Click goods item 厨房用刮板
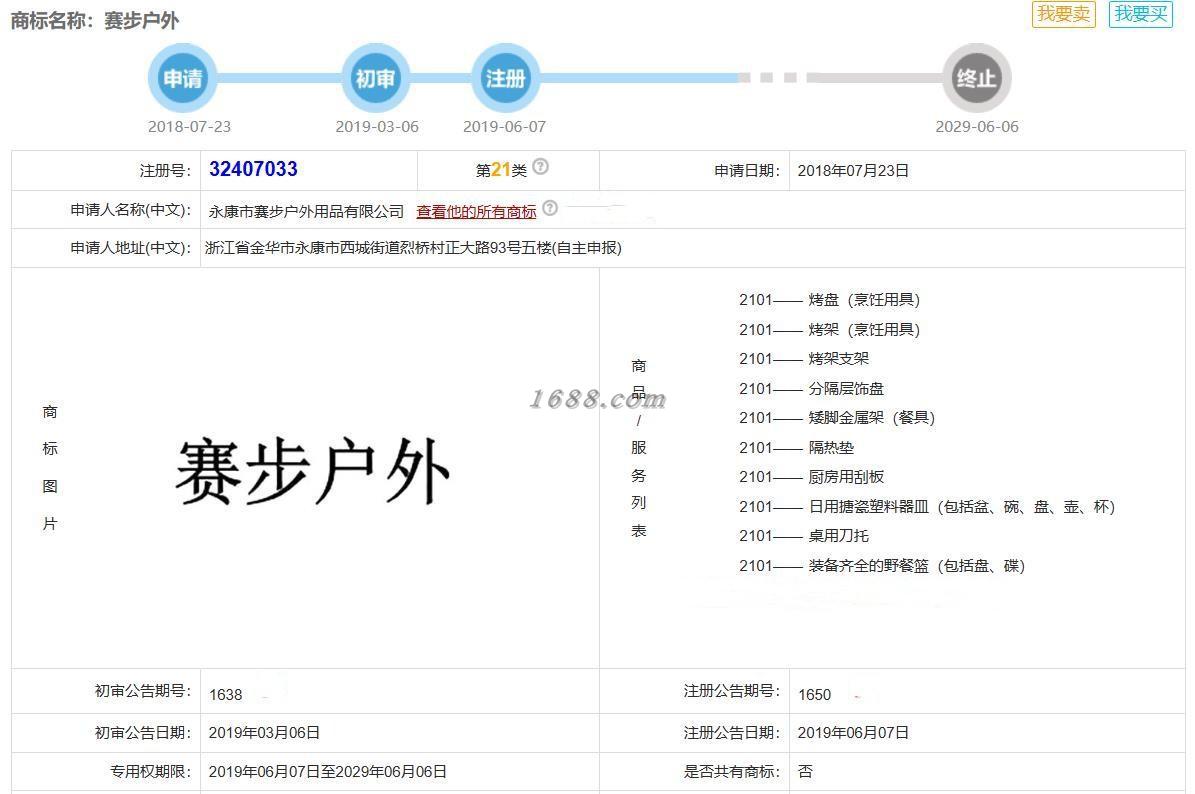 [x=846, y=477]
